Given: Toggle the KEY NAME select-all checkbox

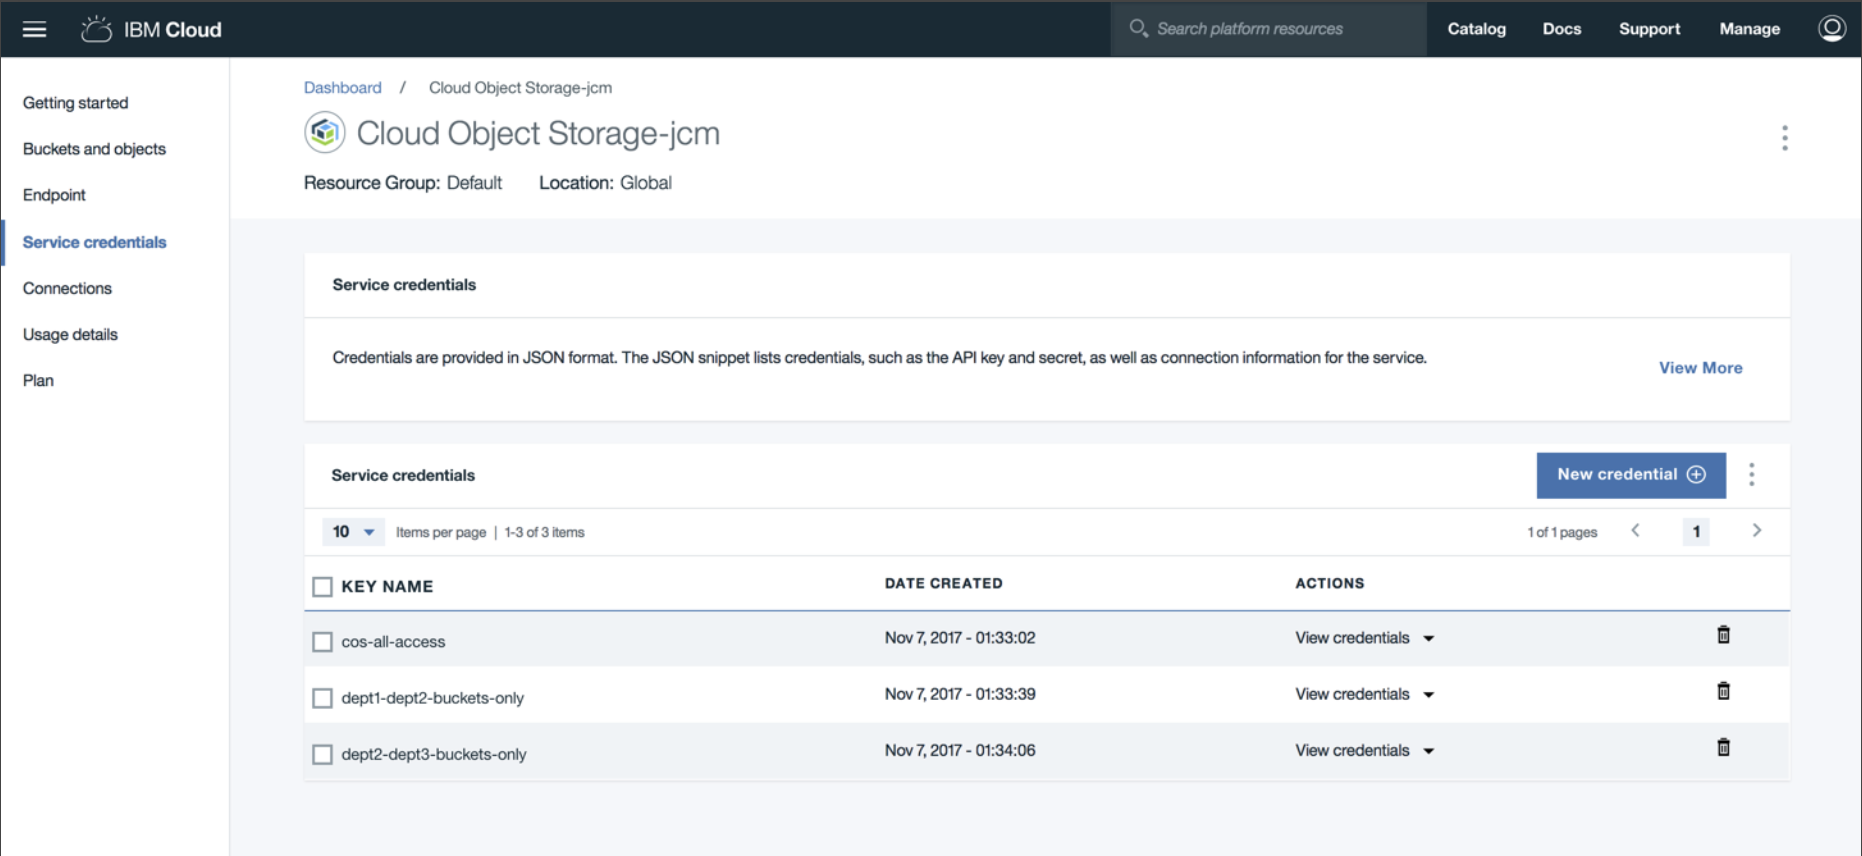Looking at the screenshot, I should point(322,587).
